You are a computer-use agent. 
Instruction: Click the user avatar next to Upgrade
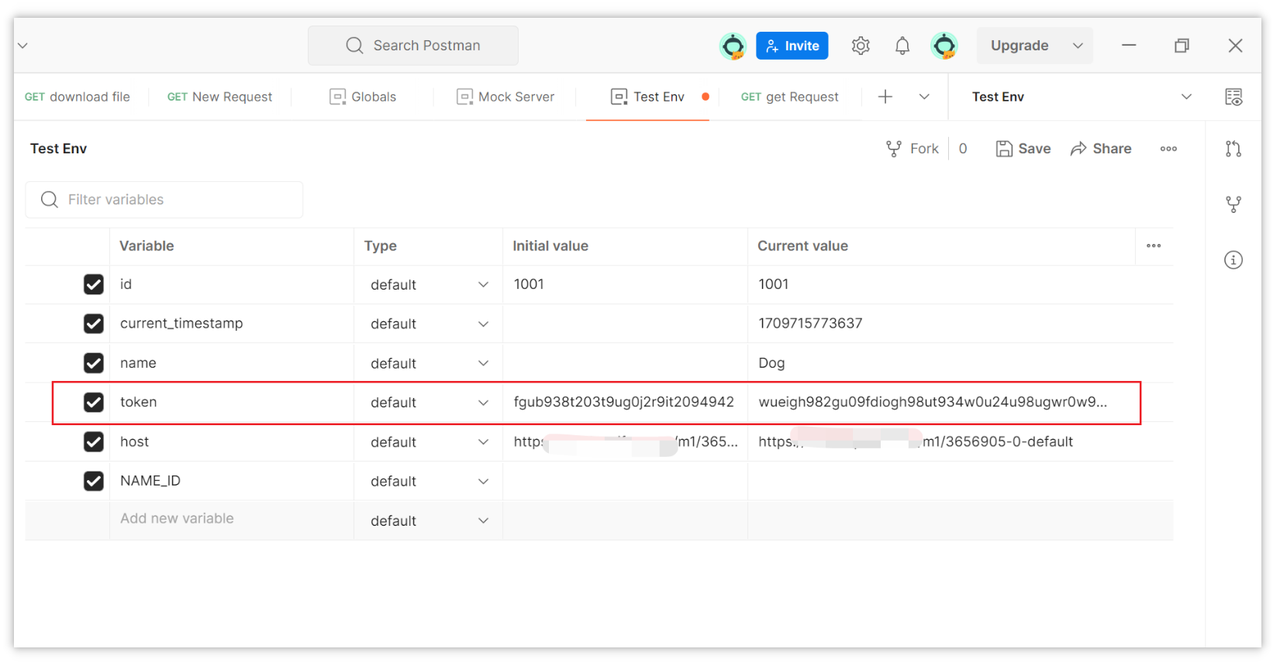click(x=944, y=46)
